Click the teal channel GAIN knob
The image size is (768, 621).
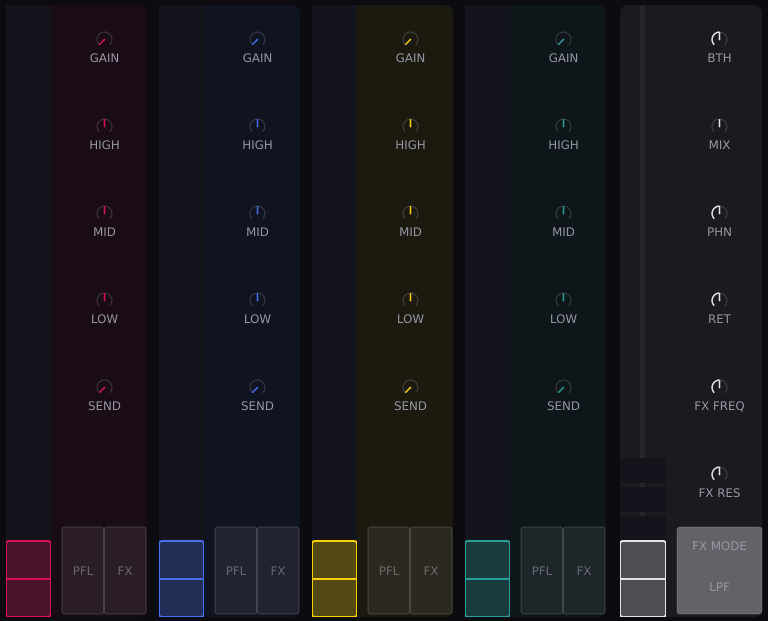tap(563, 39)
